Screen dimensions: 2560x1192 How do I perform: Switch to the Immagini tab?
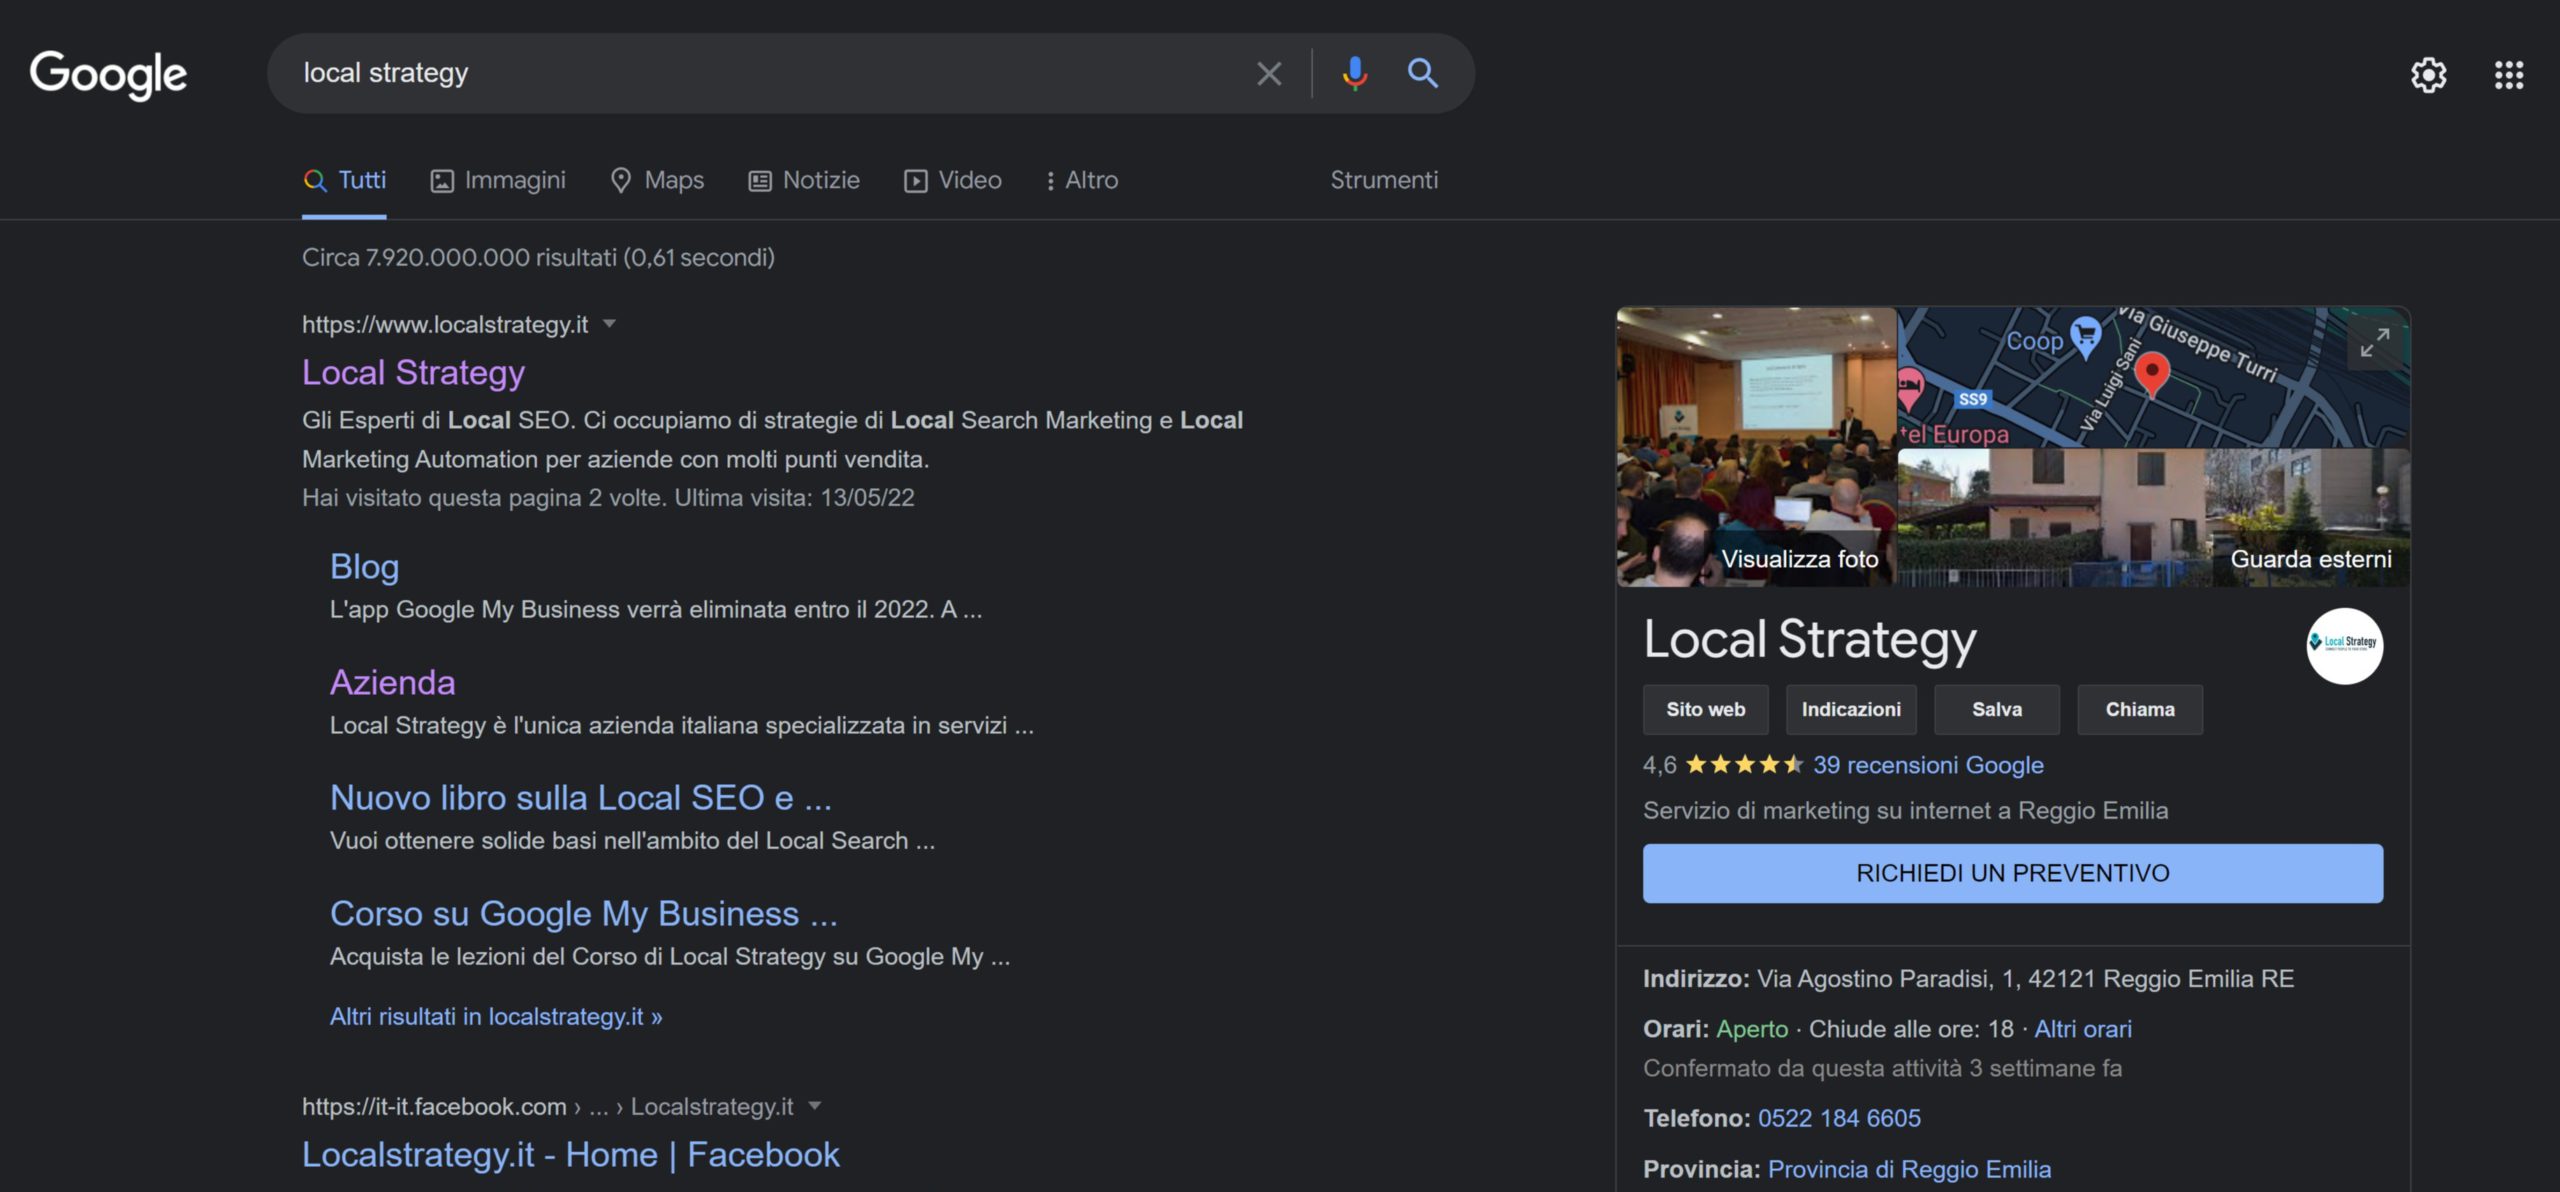[498, 180]
